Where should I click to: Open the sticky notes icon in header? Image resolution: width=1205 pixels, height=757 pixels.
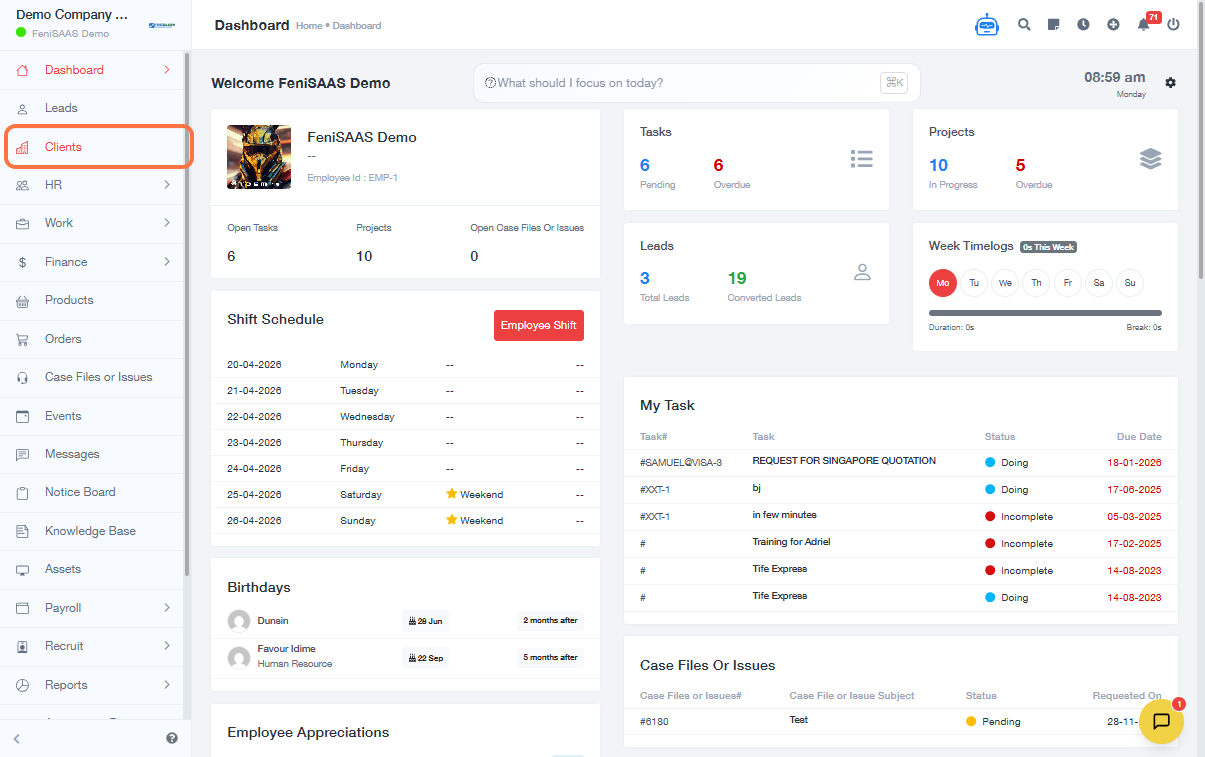point(1053,25)
